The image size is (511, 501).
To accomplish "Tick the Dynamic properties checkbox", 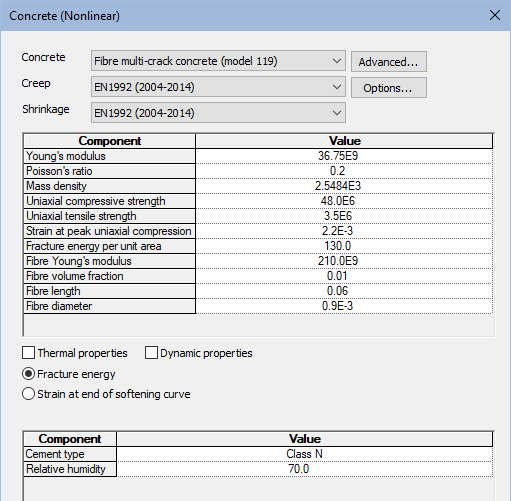I will (151, 353).
